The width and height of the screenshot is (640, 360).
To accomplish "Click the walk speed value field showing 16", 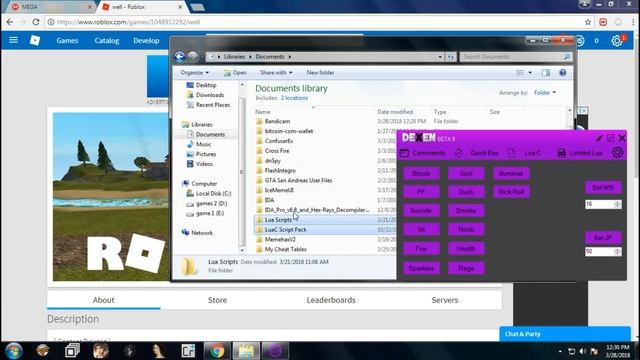I will (x=600, y=204).
